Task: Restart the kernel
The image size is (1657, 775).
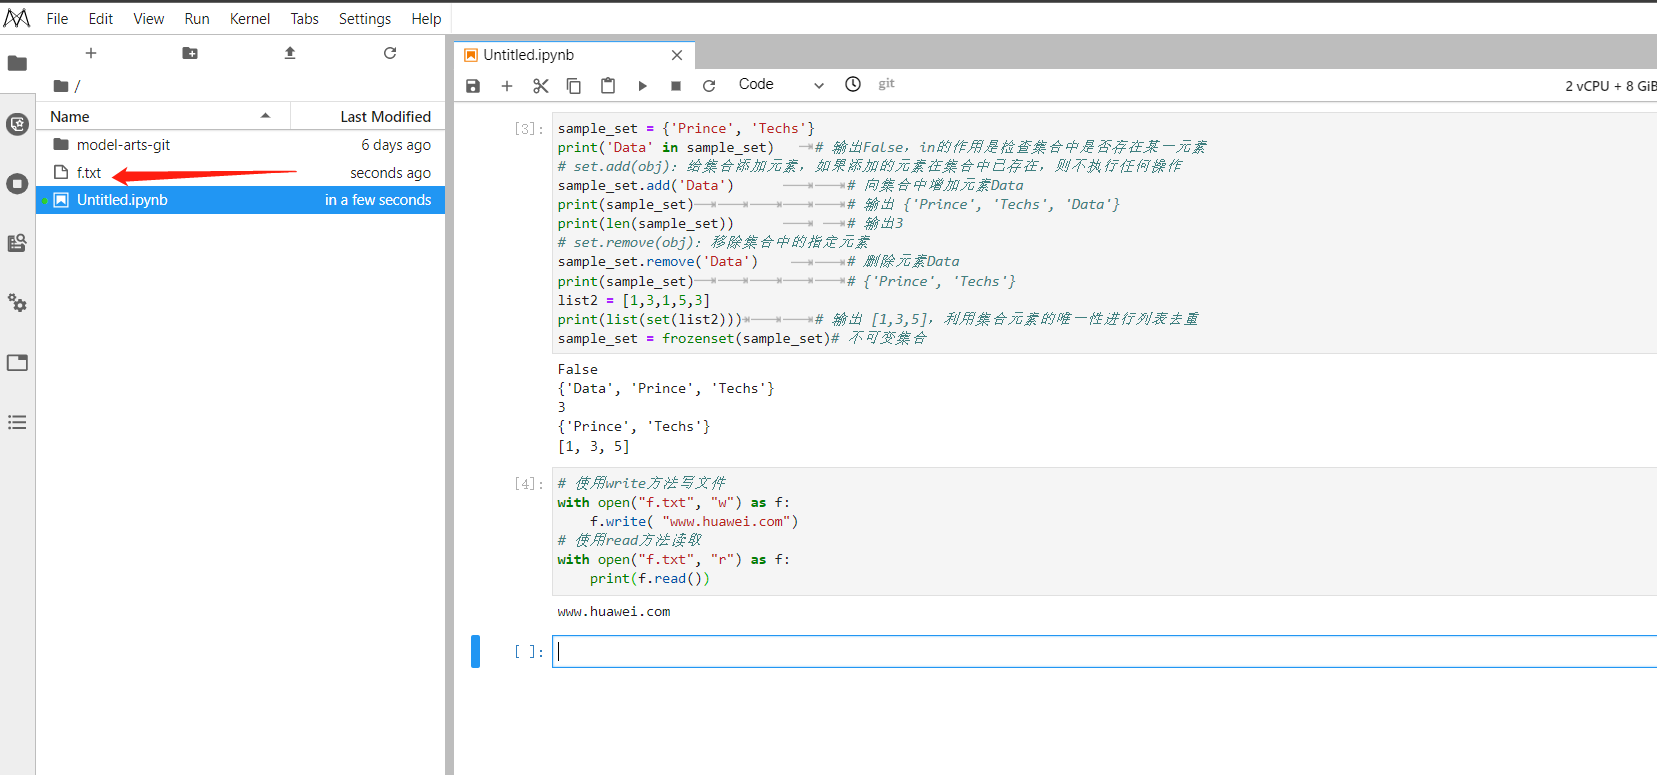Action: [x=709, y=86]
